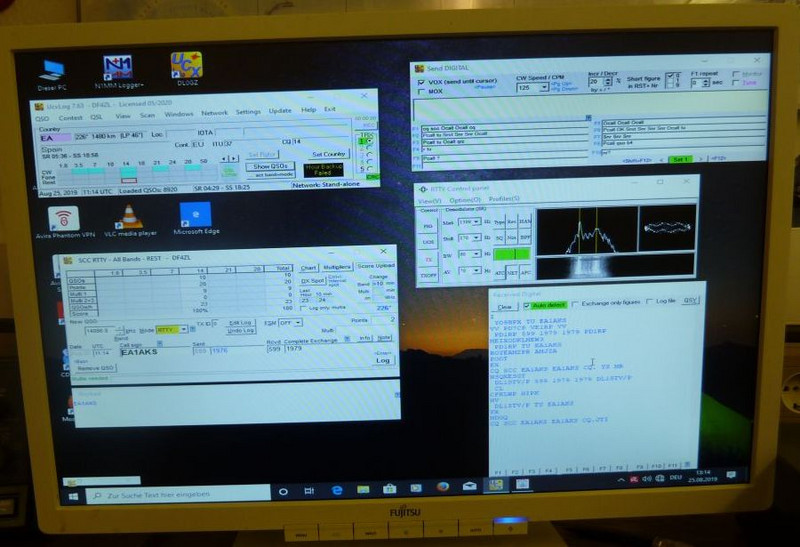800x547 pixels.
Task: Open Settings menu in UcxLog
Action: pyautogui.click(x=248, y=112)
